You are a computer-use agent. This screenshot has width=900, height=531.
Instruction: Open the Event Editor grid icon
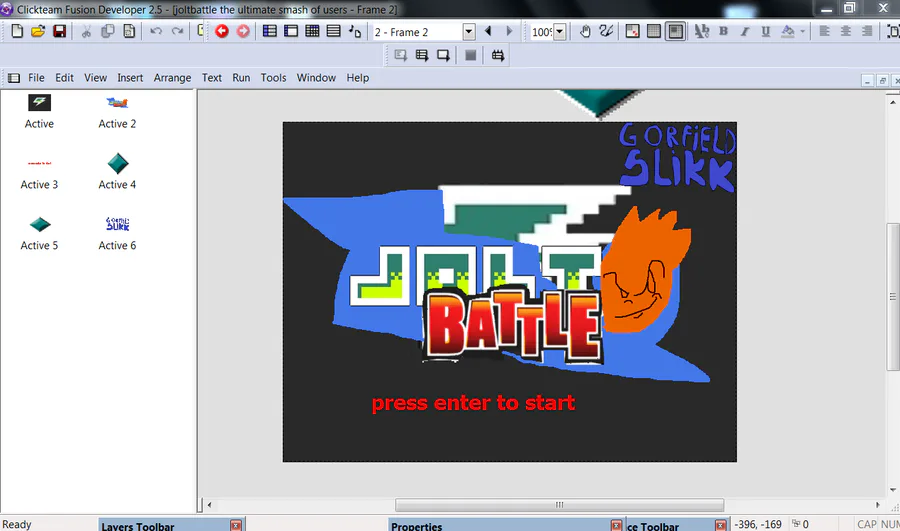point(312,31)
